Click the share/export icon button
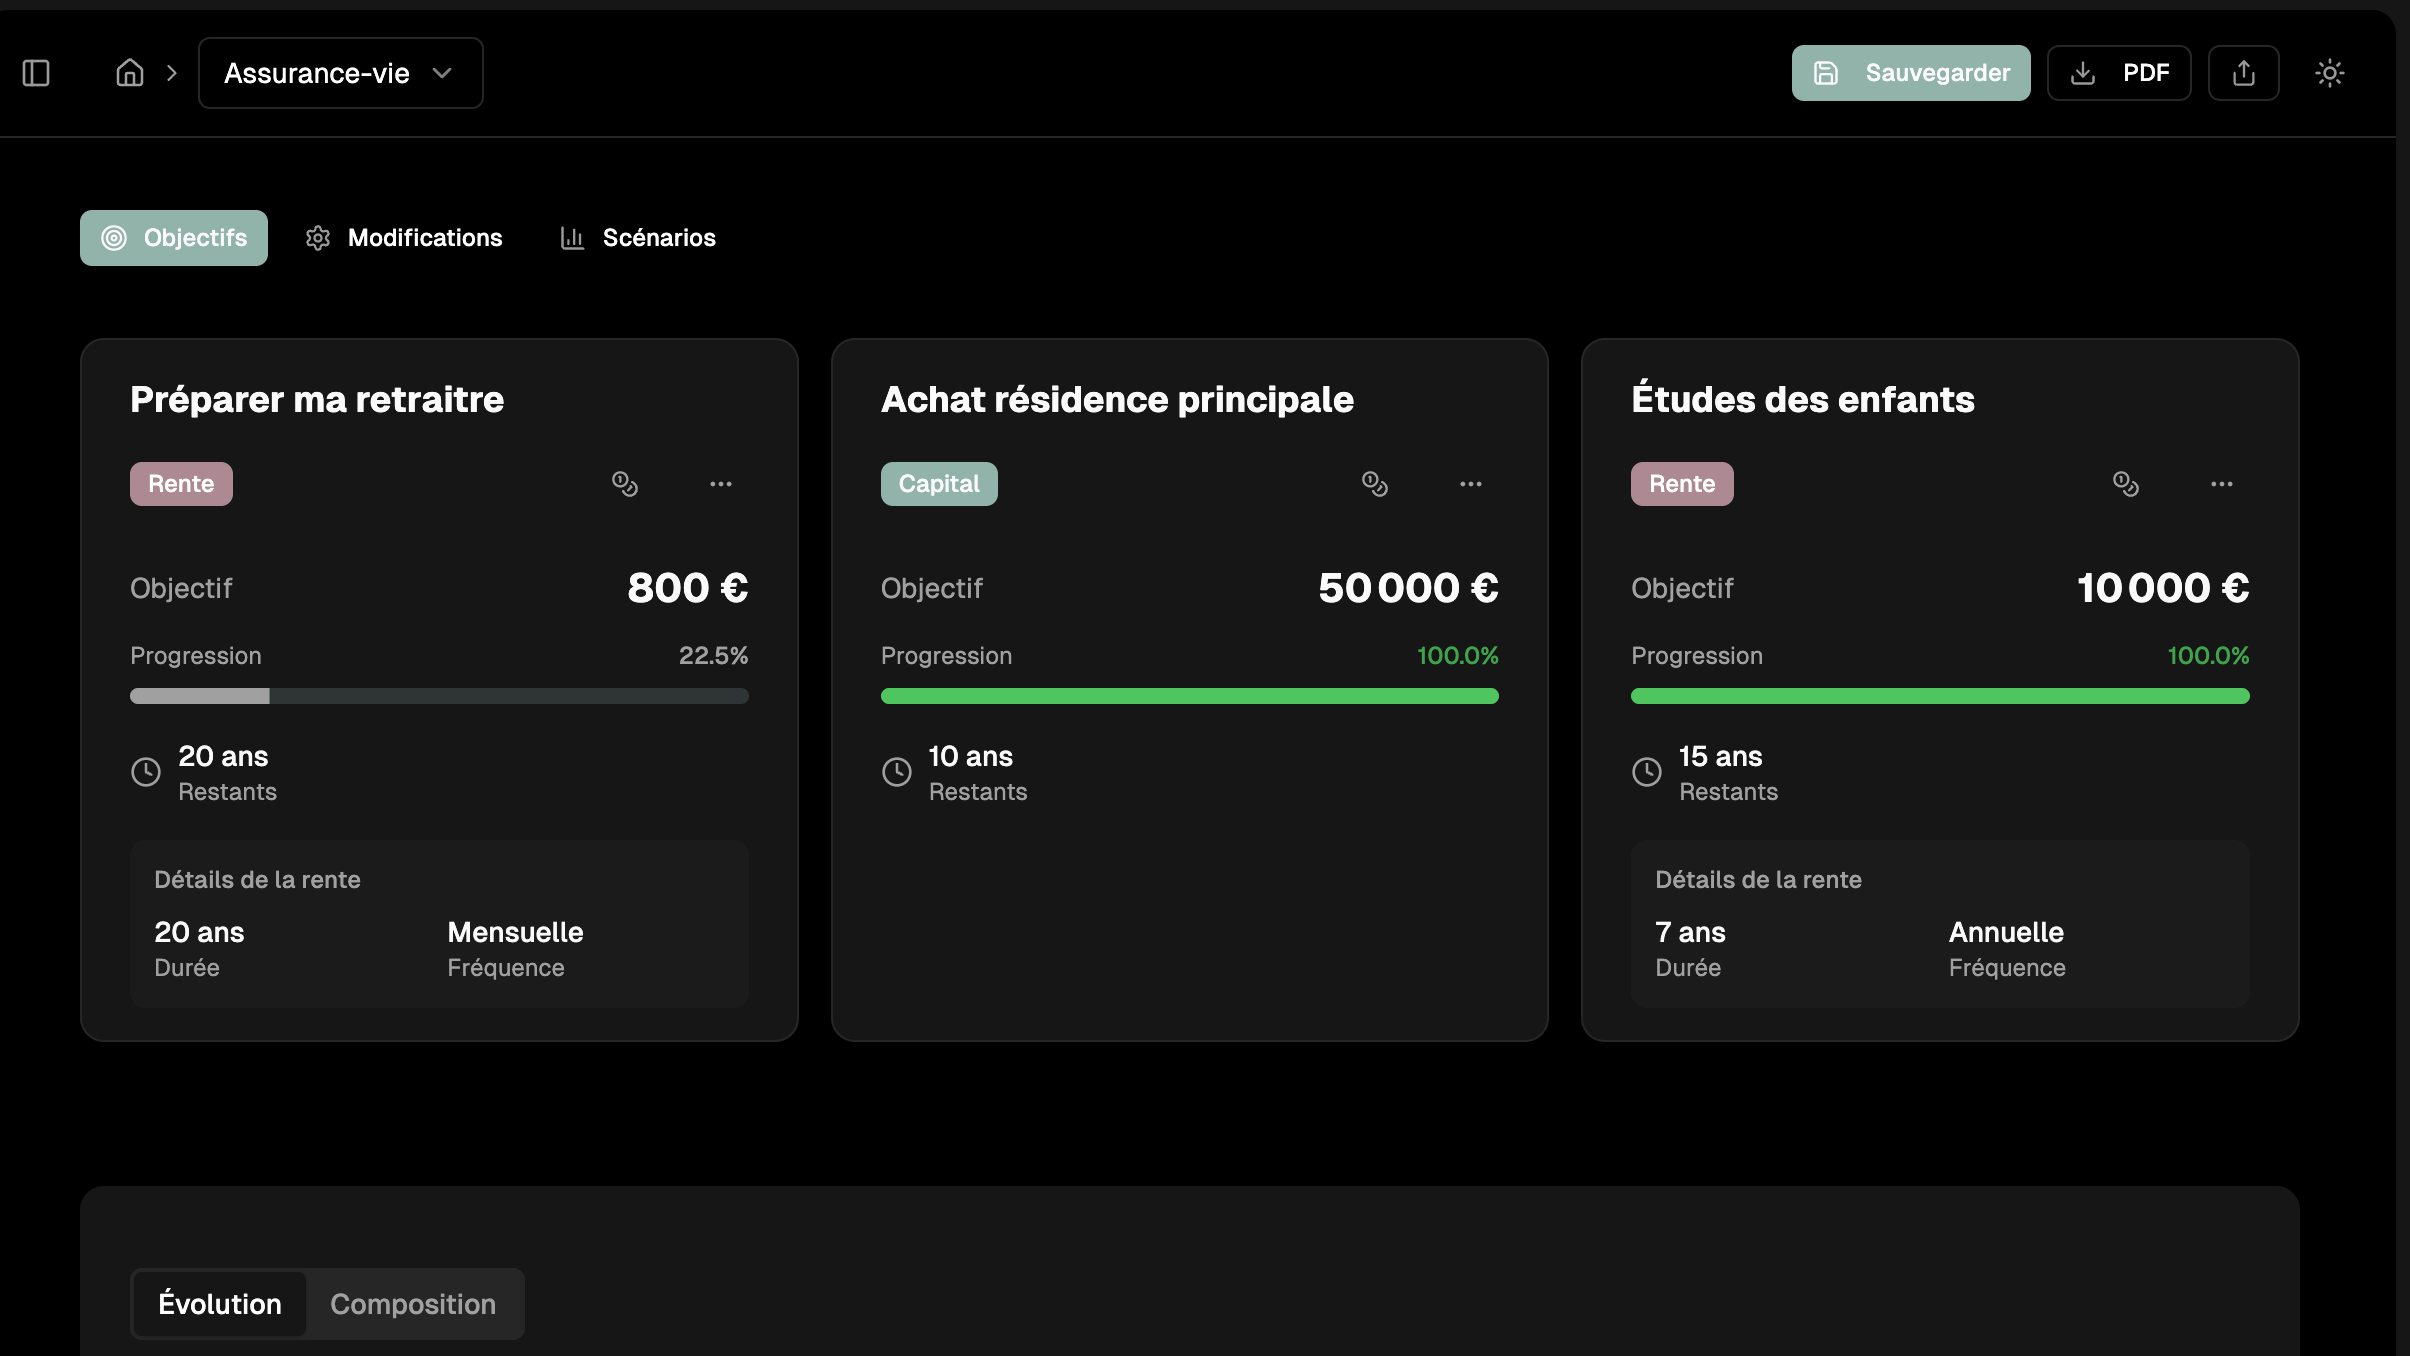Image resolution: width=2410 pixels, height=1356 pixels. pos(2243,73)
